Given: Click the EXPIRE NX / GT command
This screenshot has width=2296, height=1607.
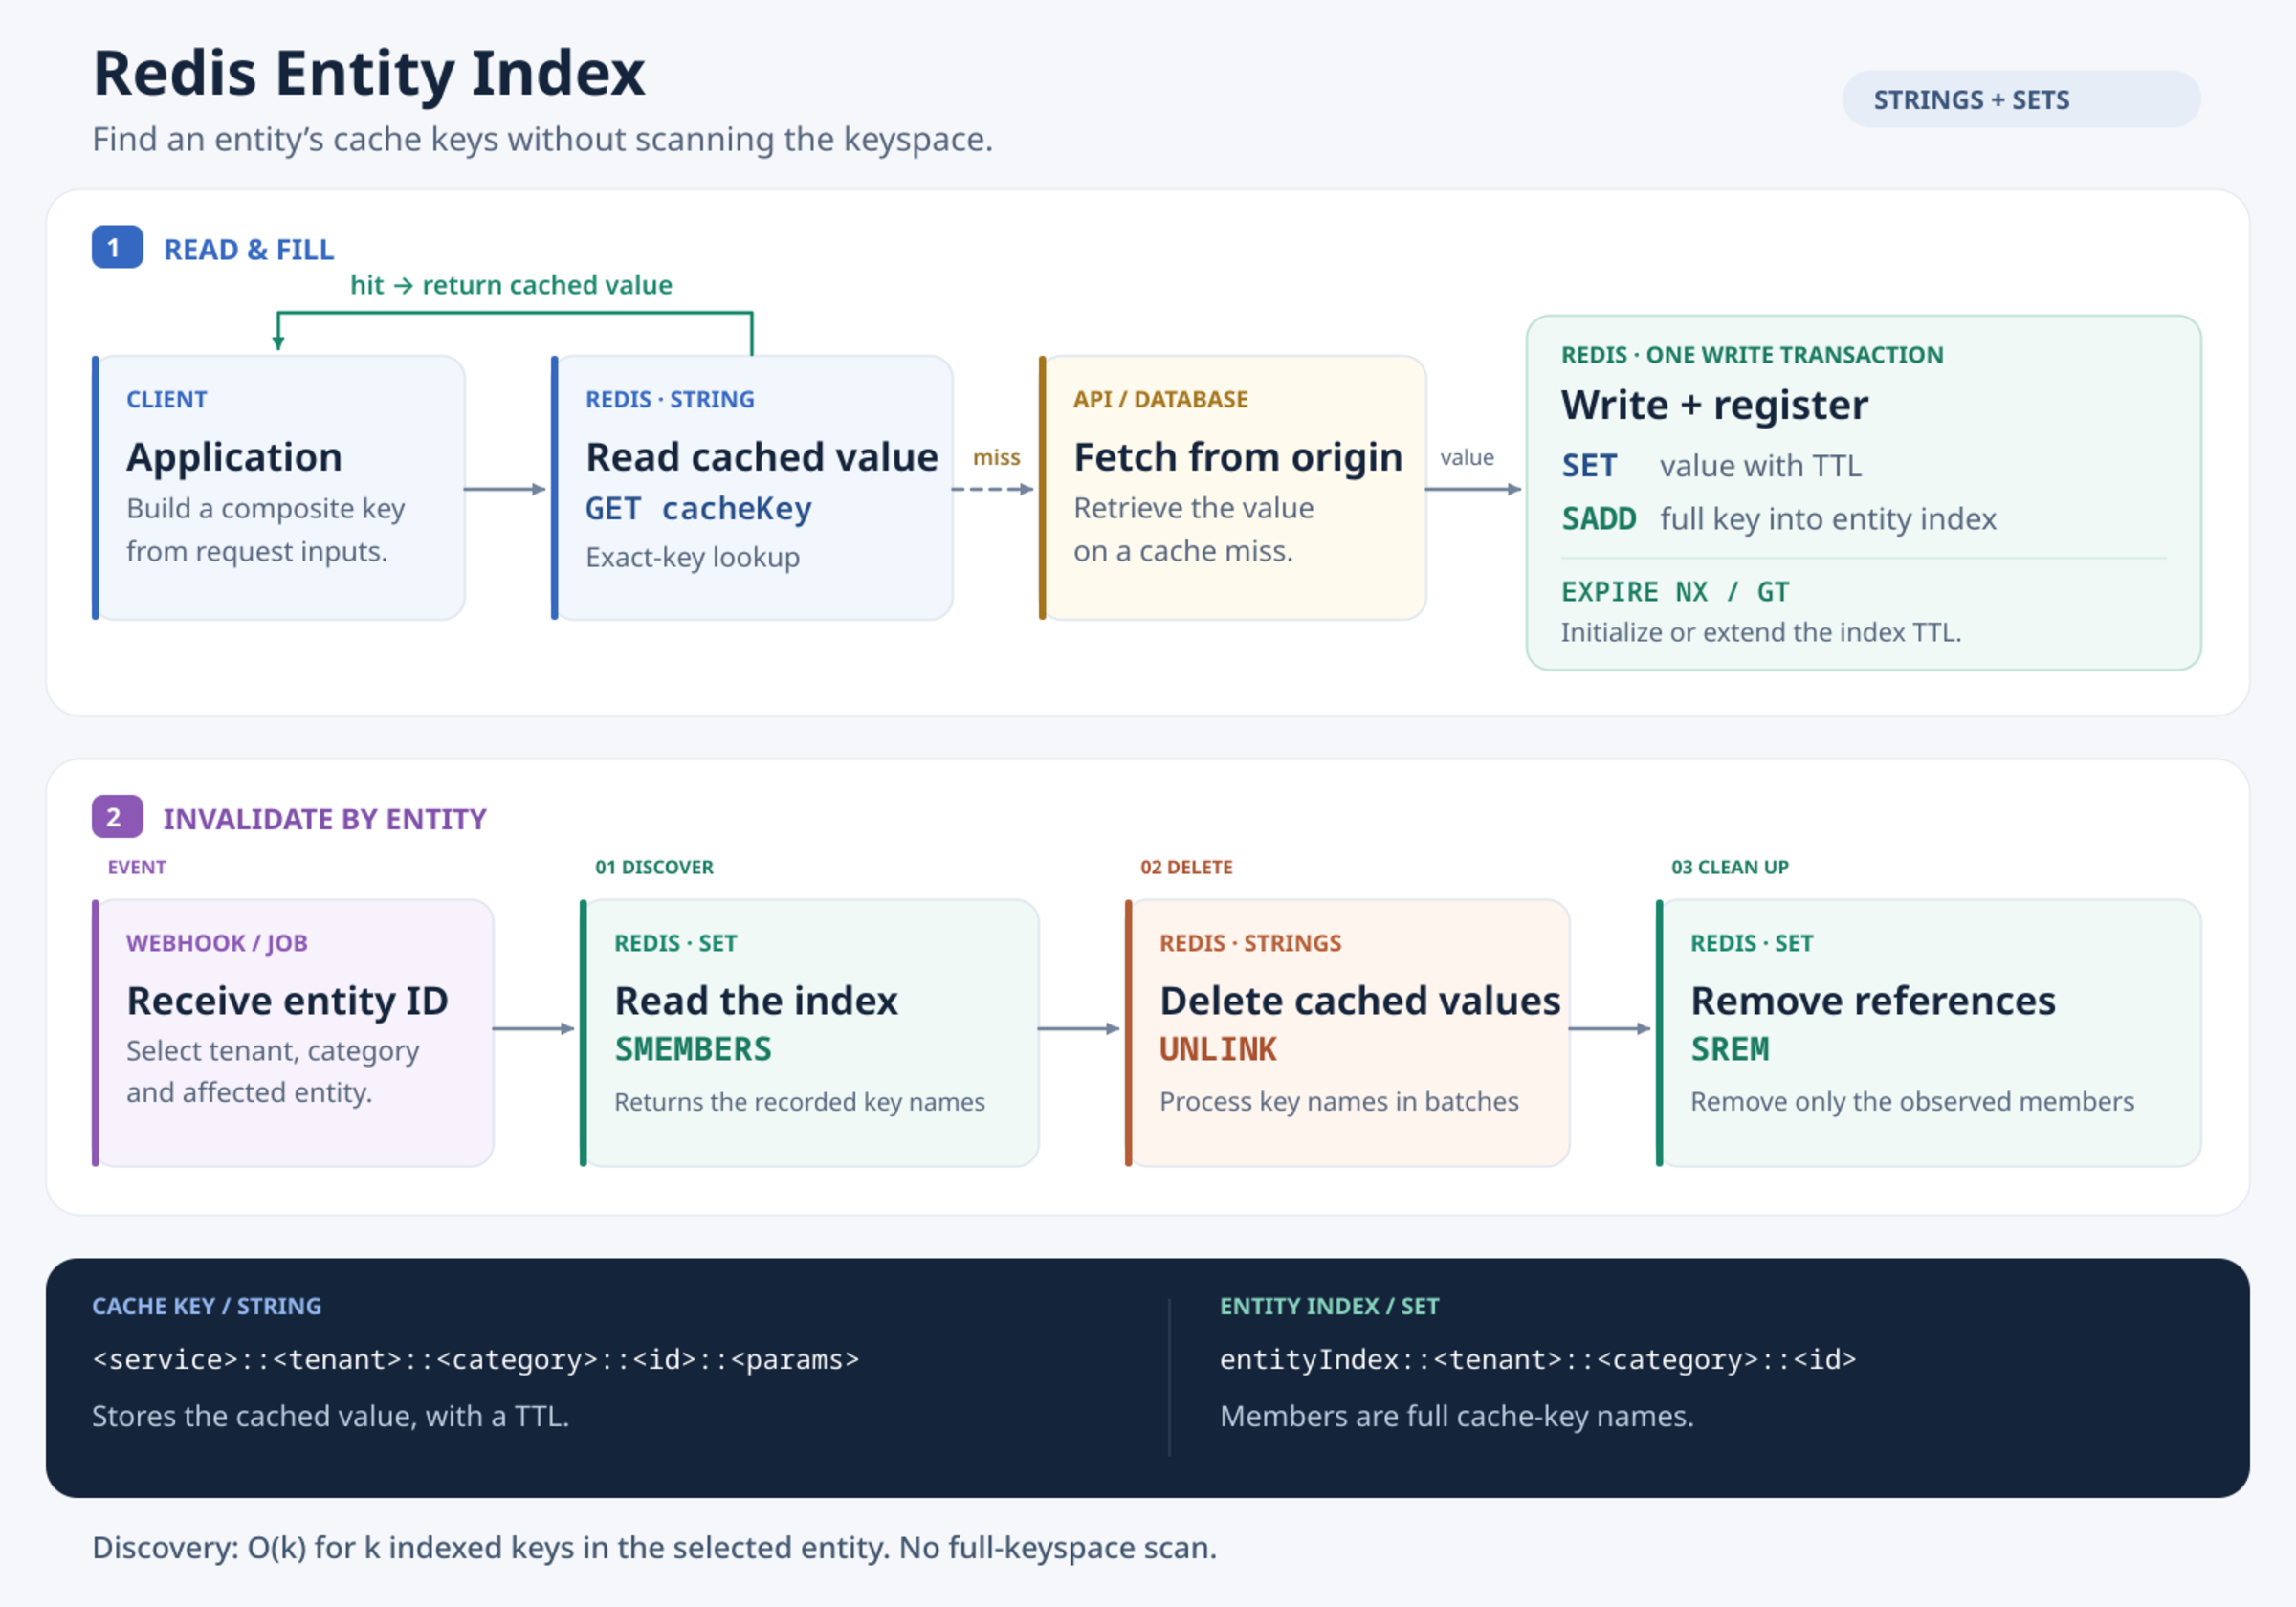Looking at the screenshot, I should point(1675,592).
